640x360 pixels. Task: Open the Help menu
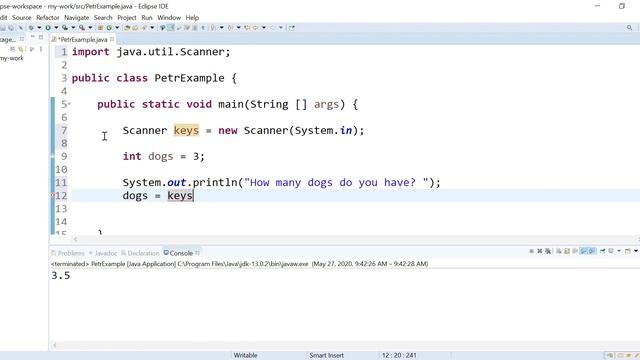coord(192,18)
